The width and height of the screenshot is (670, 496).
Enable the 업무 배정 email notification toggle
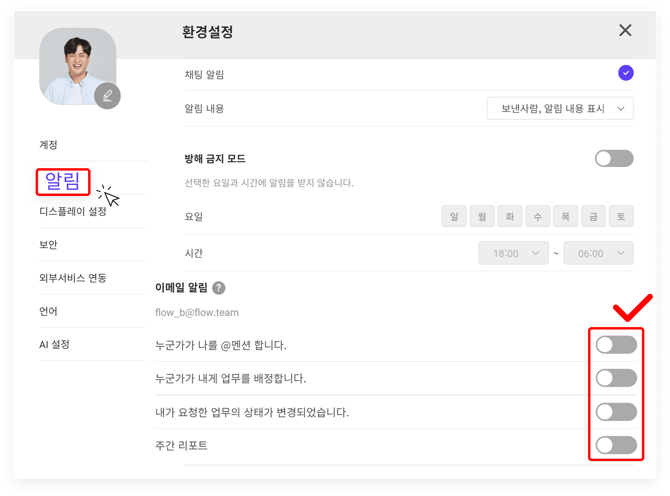click(615, 378)
